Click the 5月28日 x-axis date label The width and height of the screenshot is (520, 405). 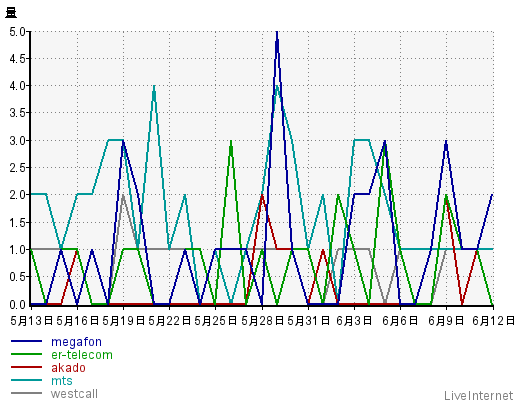point(262,321)
